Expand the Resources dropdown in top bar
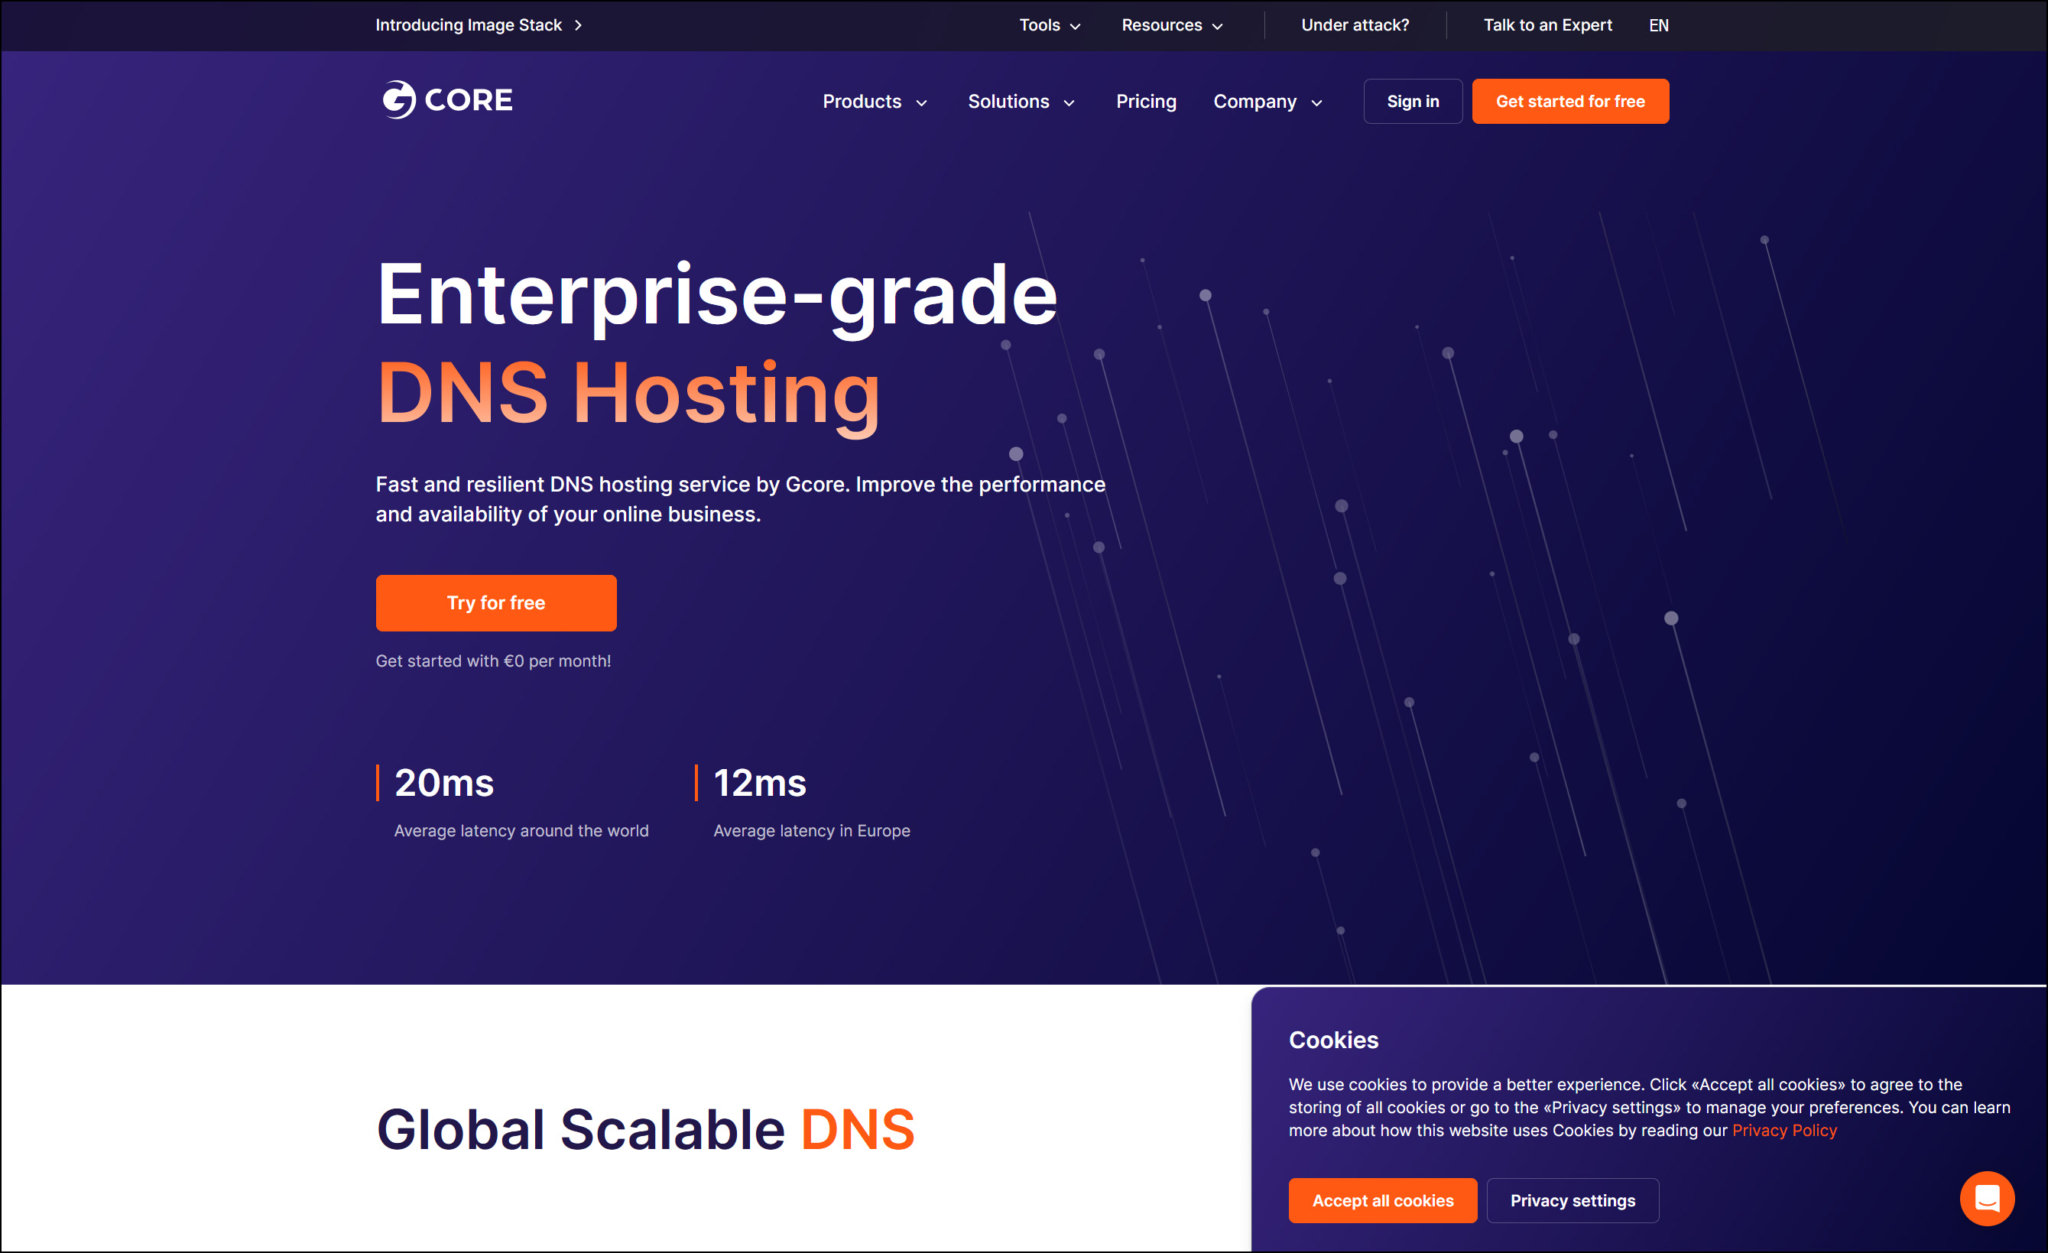This screenshot has width=2048, height=1253. click(1172, 25)
